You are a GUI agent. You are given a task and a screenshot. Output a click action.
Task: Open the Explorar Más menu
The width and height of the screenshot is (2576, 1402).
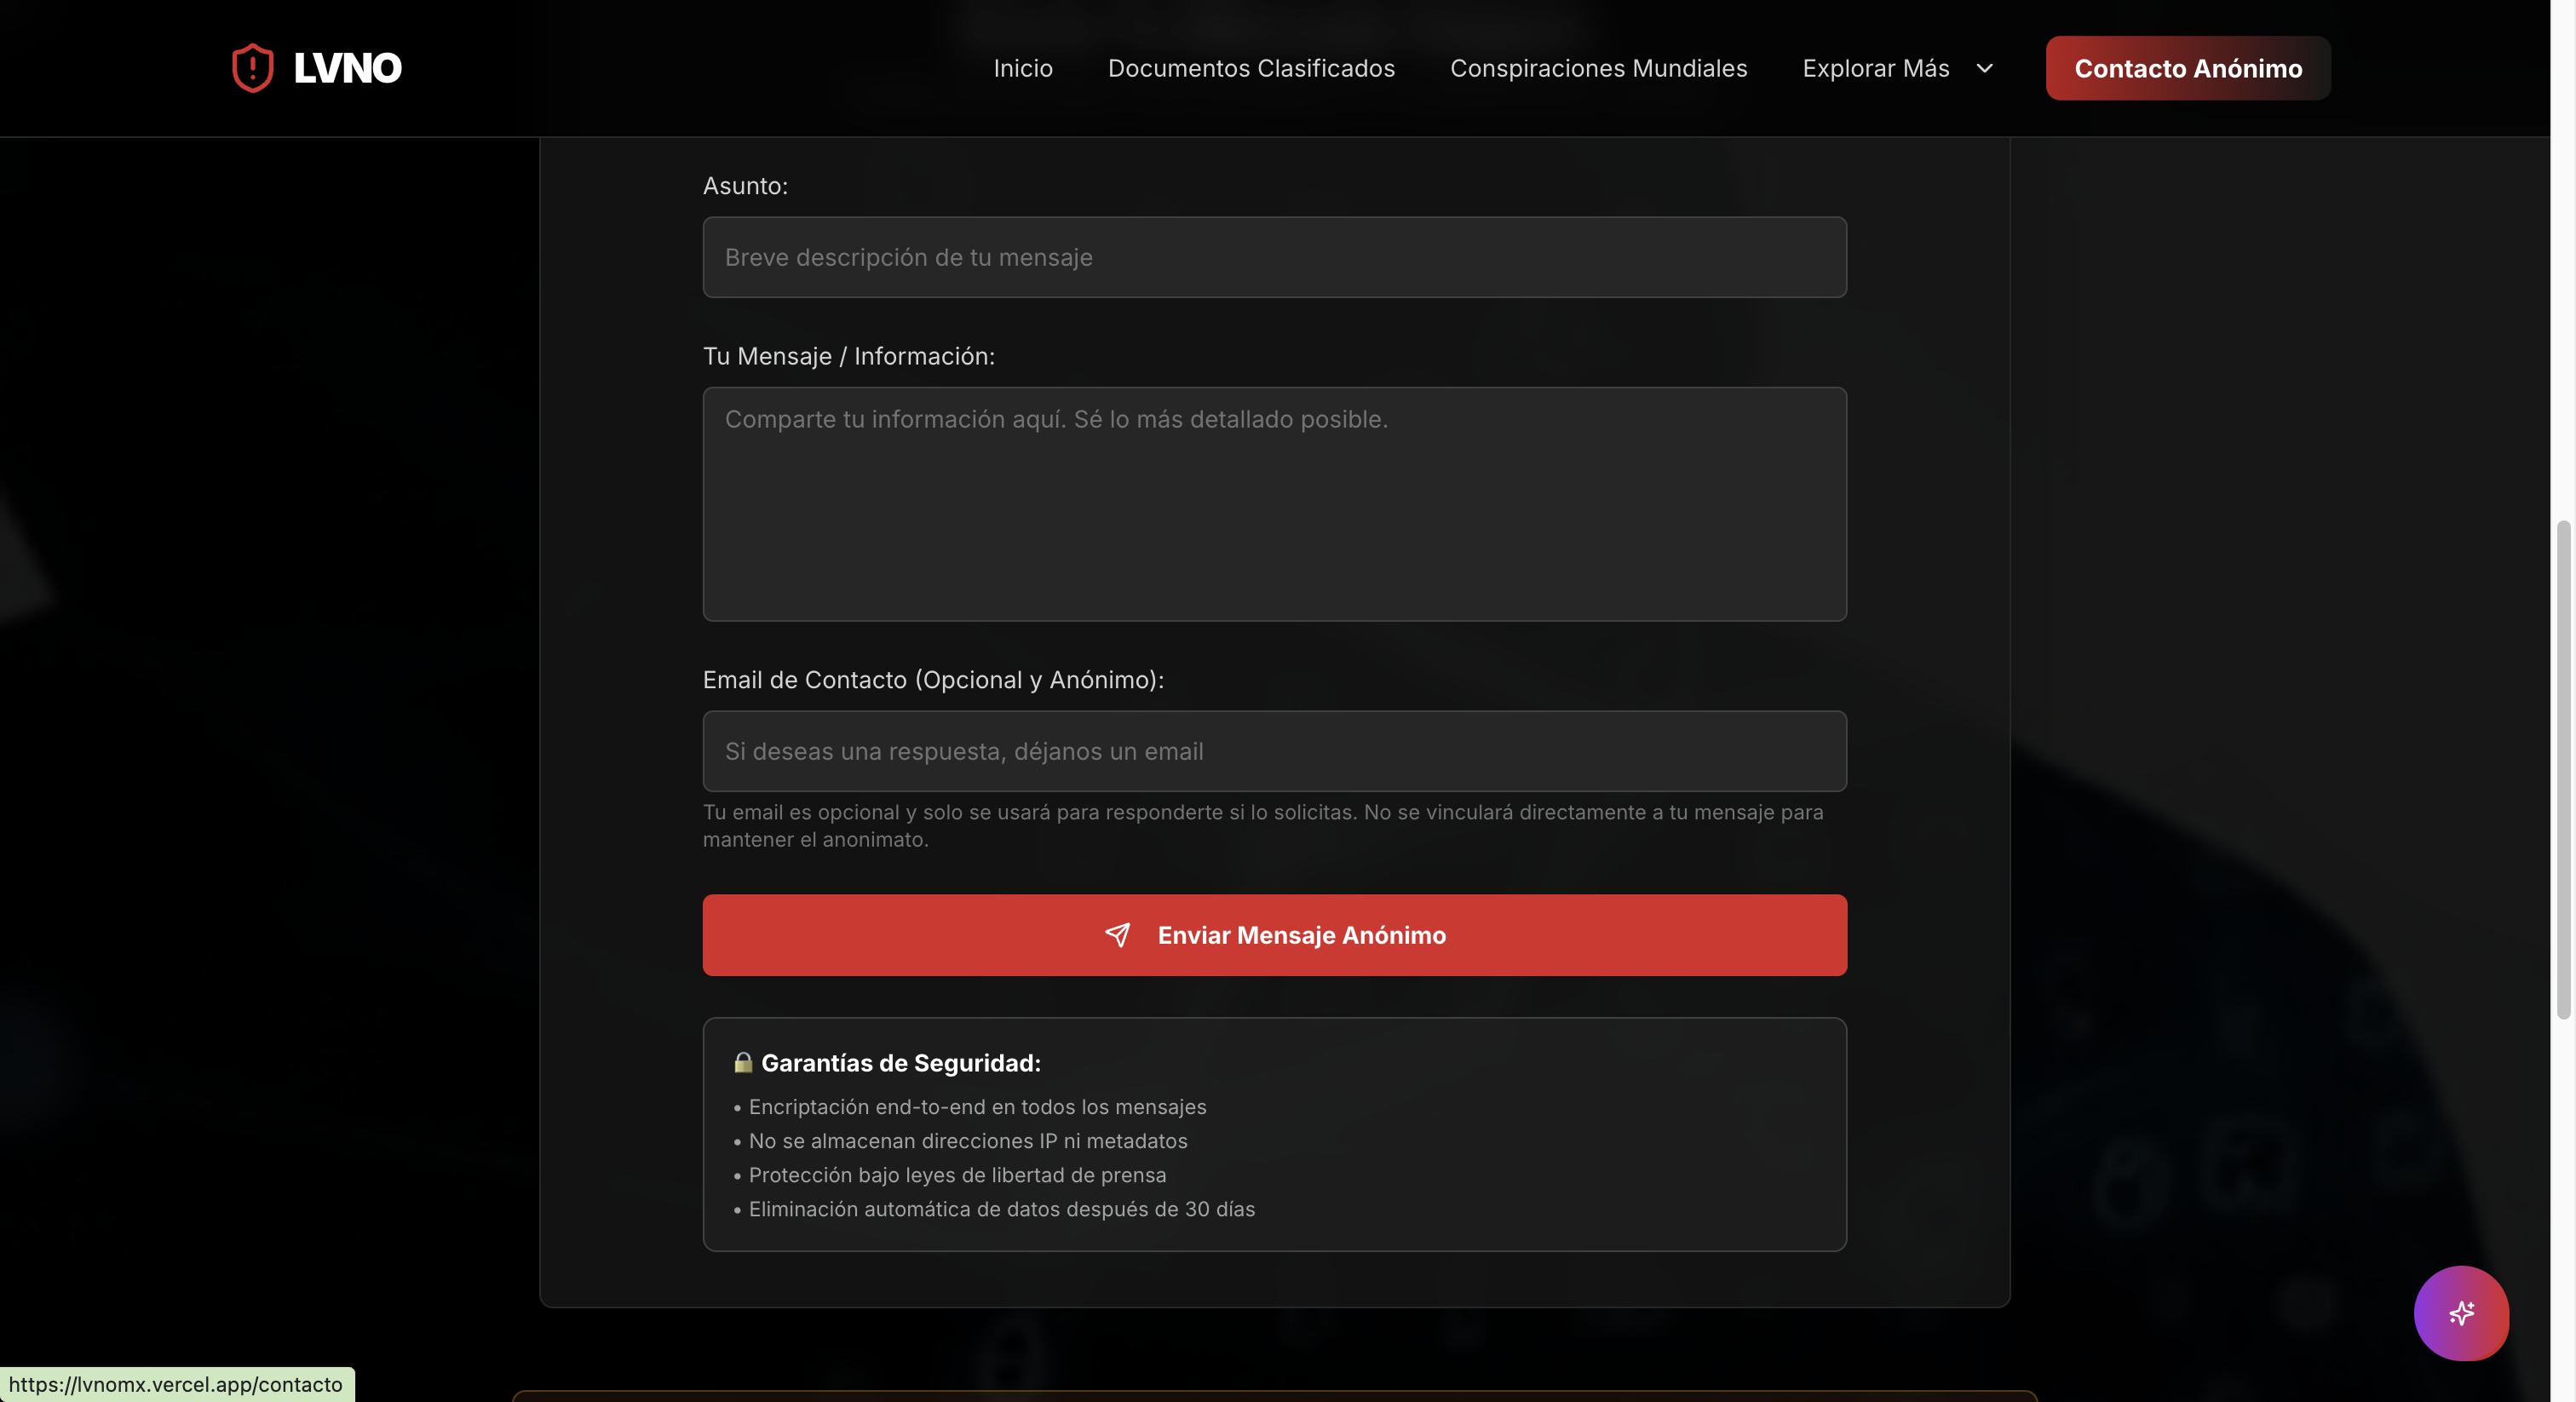1876,68
